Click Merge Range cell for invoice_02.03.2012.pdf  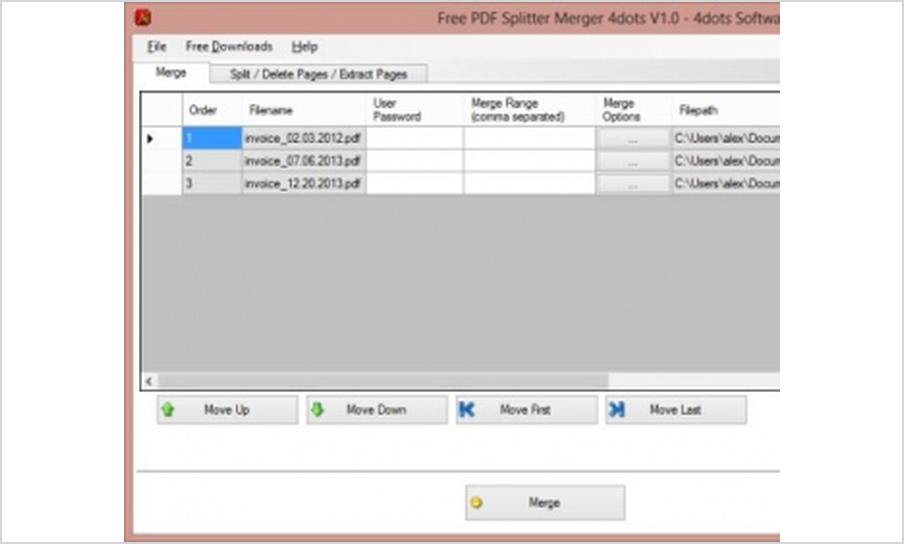coord(529,138)
